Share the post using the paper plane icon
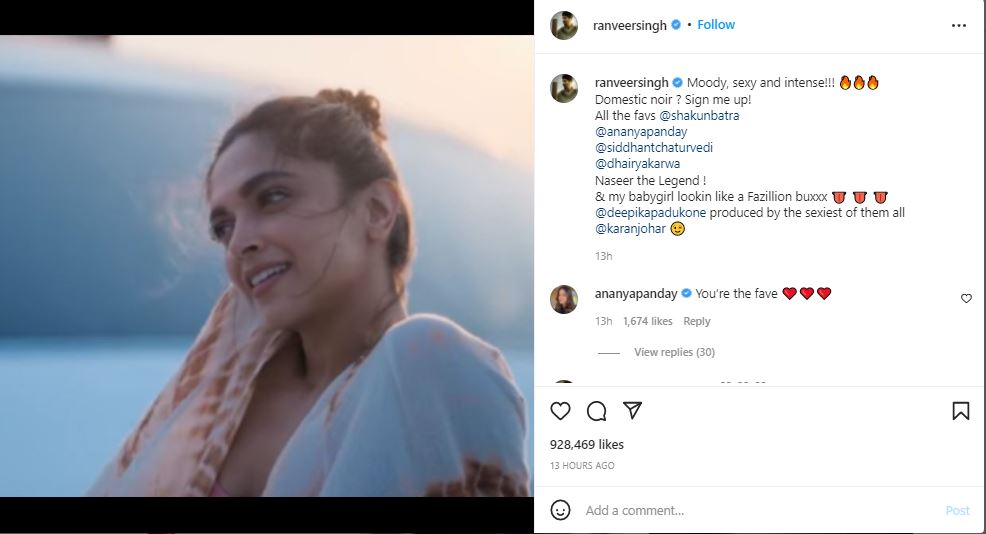This screenshot has width=986, height=534. (632, 411)
